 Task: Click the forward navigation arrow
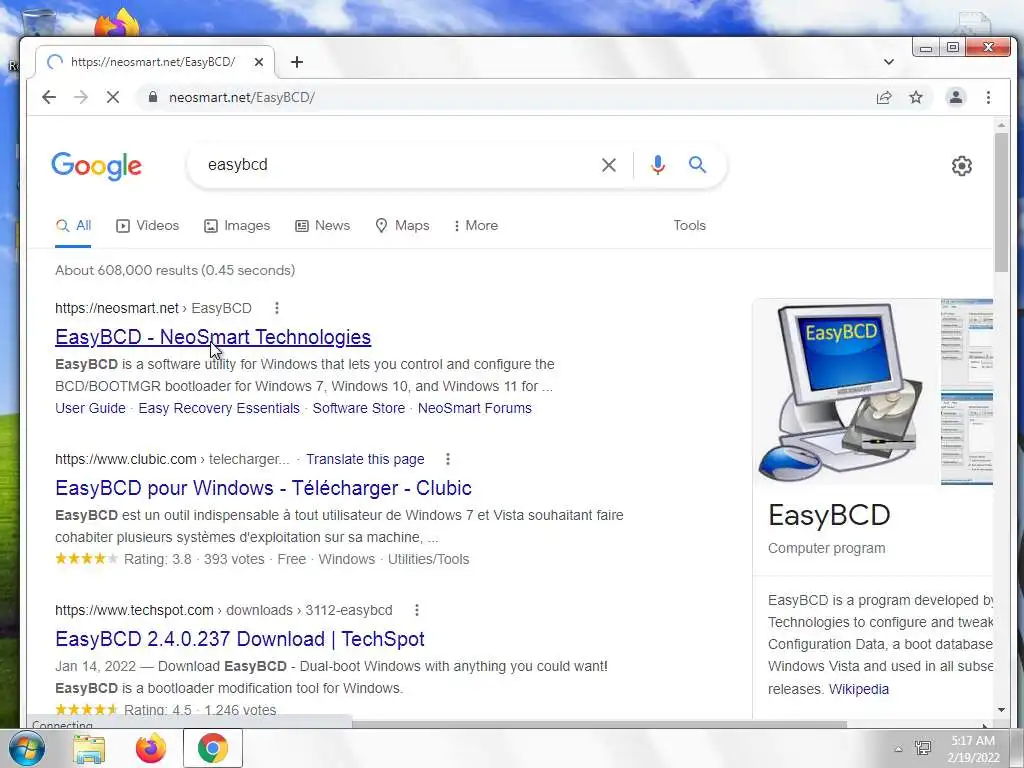tap(81, 97)
